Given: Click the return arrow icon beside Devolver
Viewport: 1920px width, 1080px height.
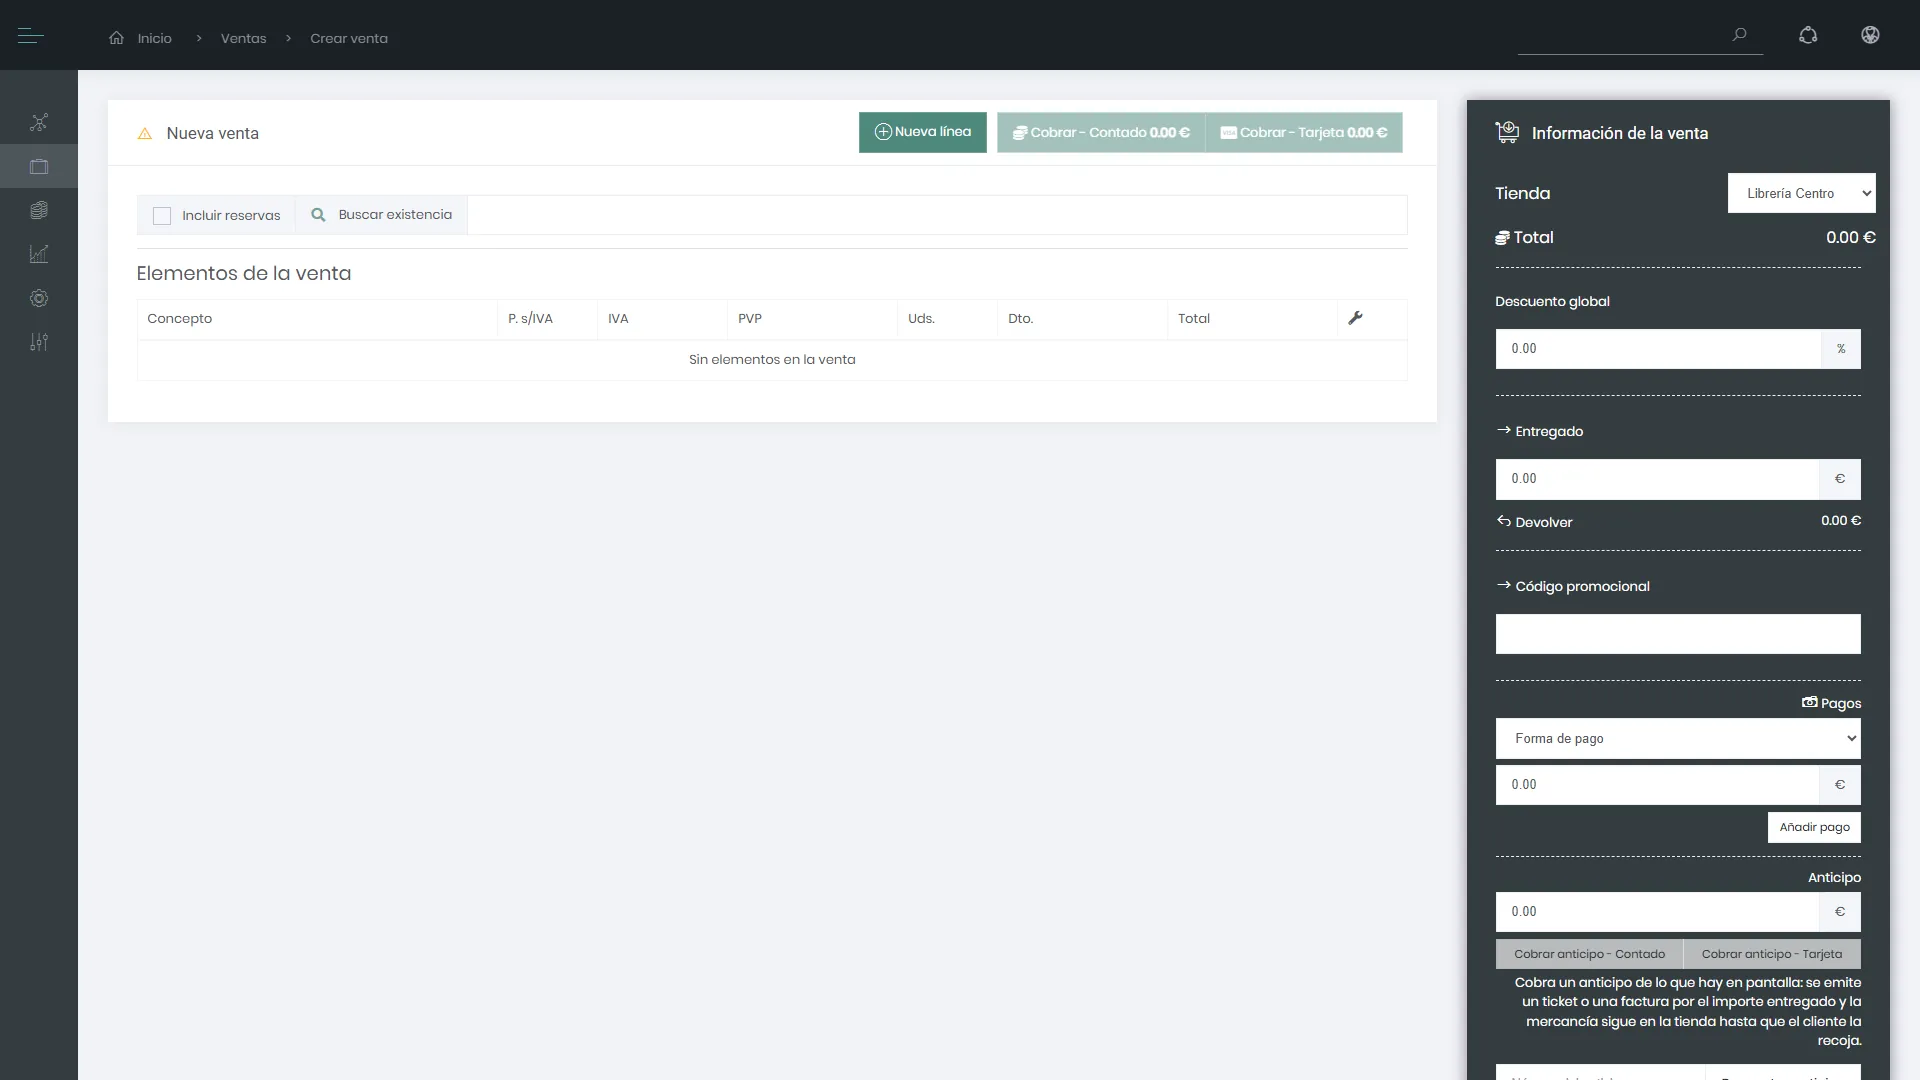Looking at the screenshot, I should 1503,521.
